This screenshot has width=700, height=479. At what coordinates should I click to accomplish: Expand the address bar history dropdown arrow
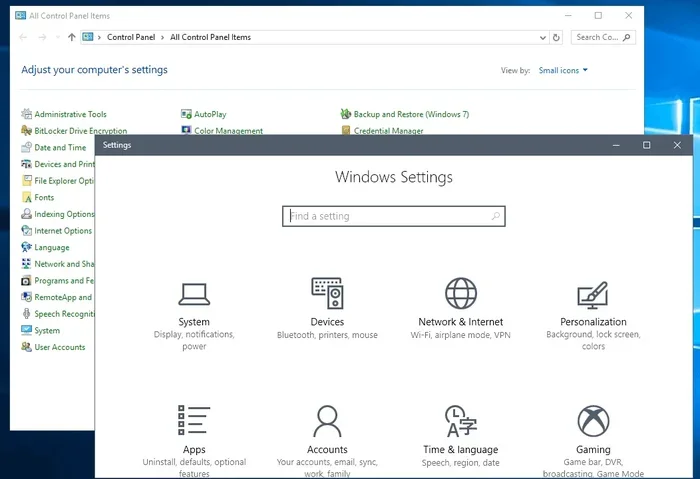pos(543,37)
